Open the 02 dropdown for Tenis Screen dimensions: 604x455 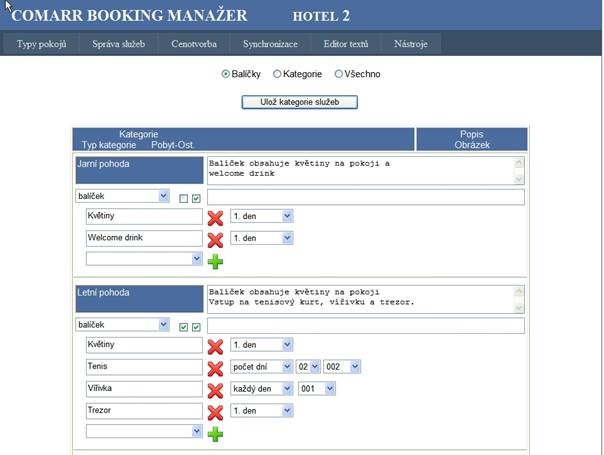308,367
